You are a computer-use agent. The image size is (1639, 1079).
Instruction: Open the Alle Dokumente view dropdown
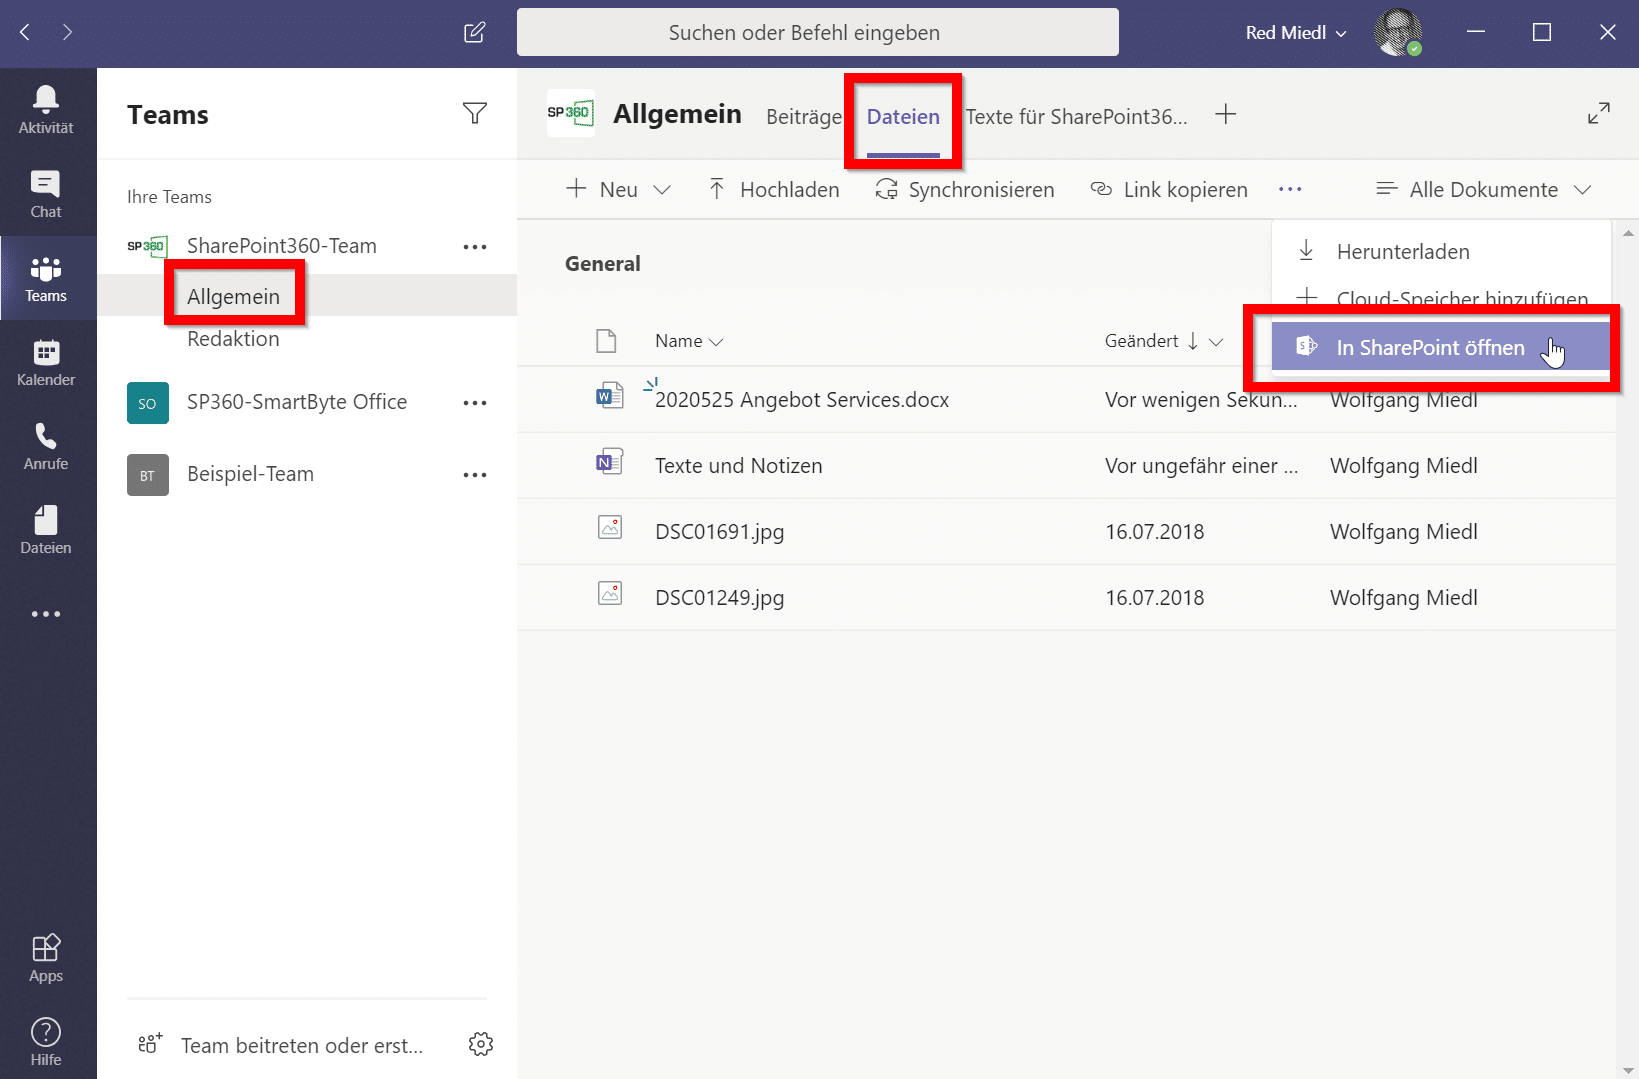tap(1484, 189)
